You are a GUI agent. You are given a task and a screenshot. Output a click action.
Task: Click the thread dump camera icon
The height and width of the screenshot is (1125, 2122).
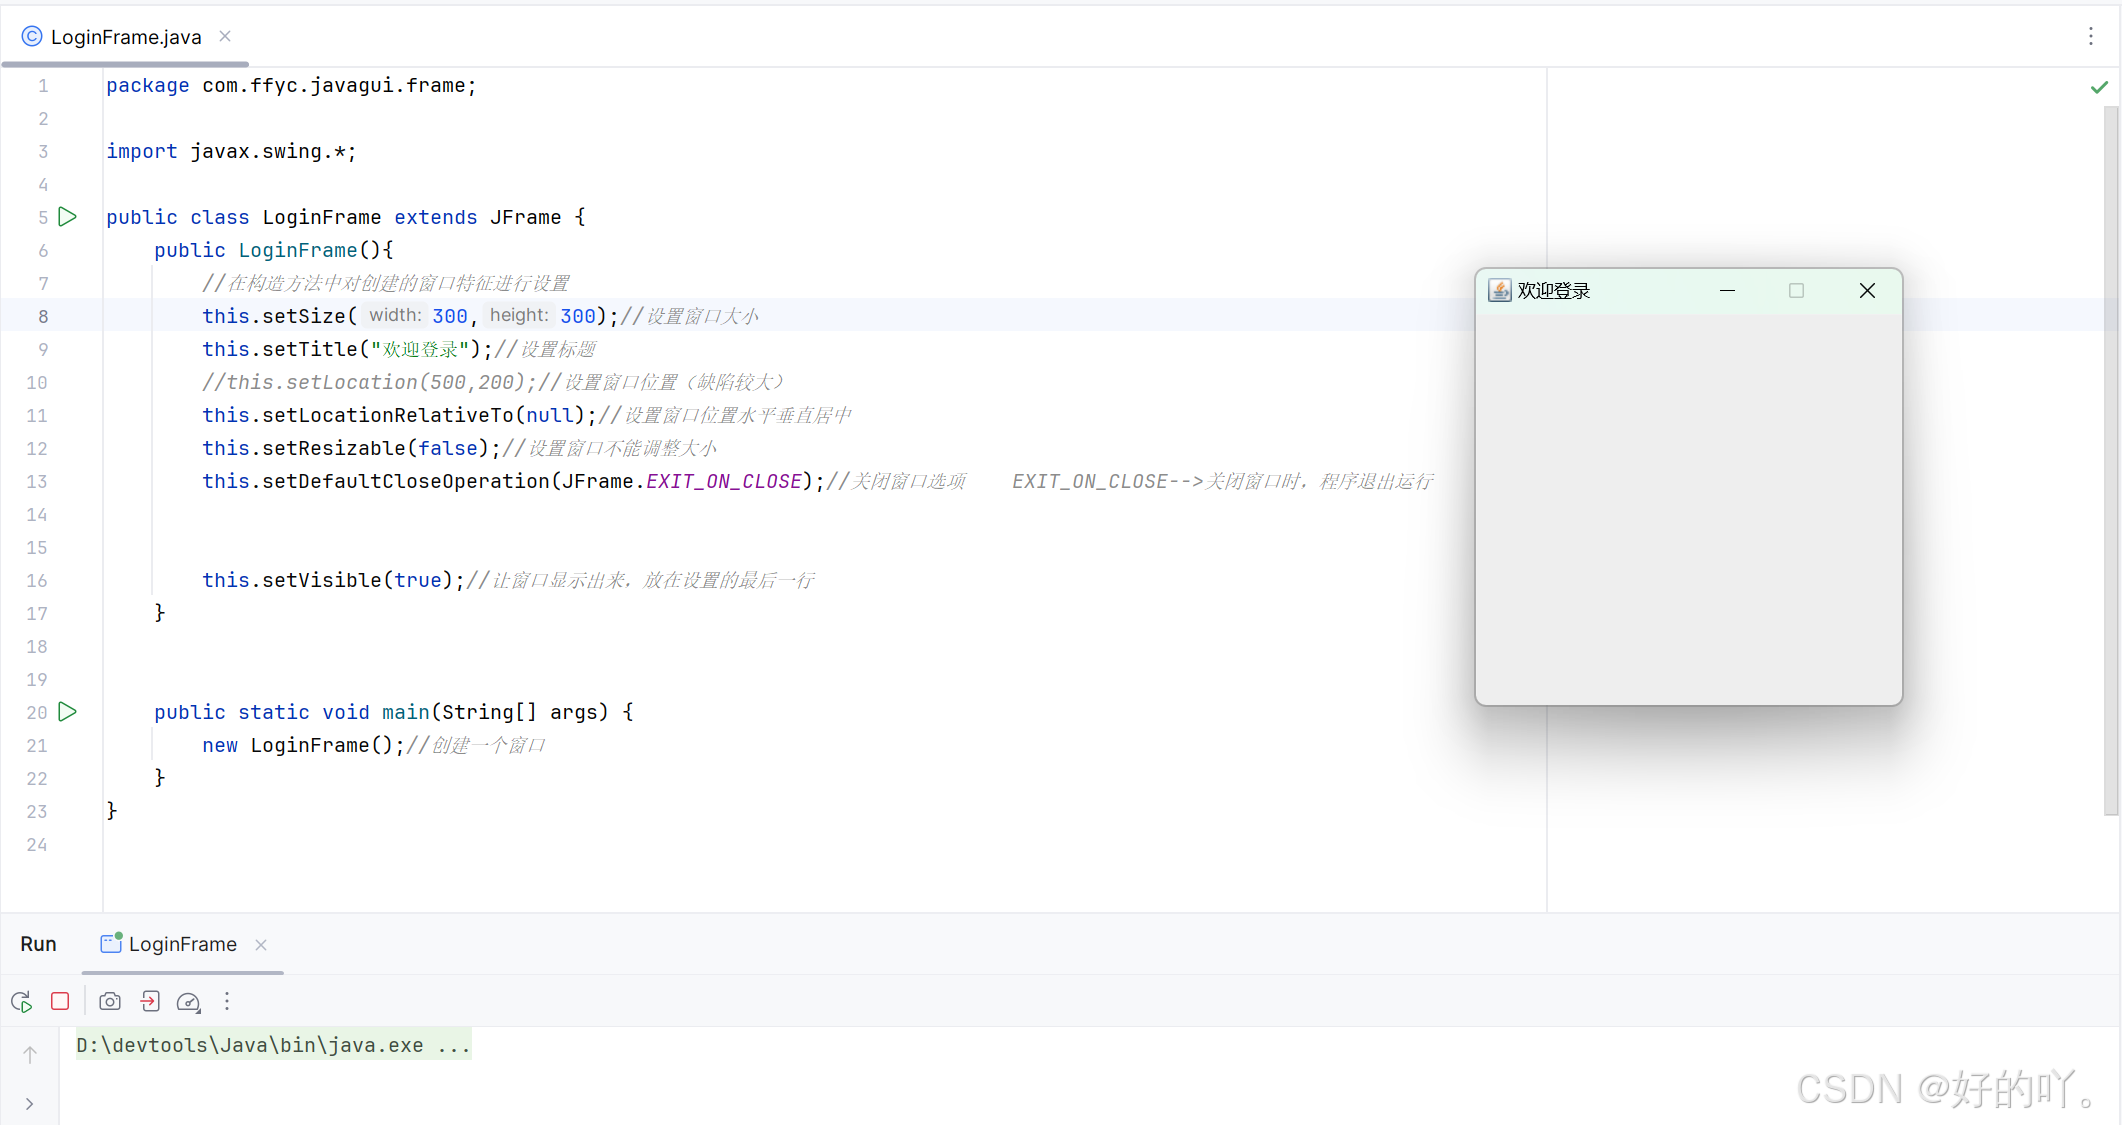pos(110,1001)
